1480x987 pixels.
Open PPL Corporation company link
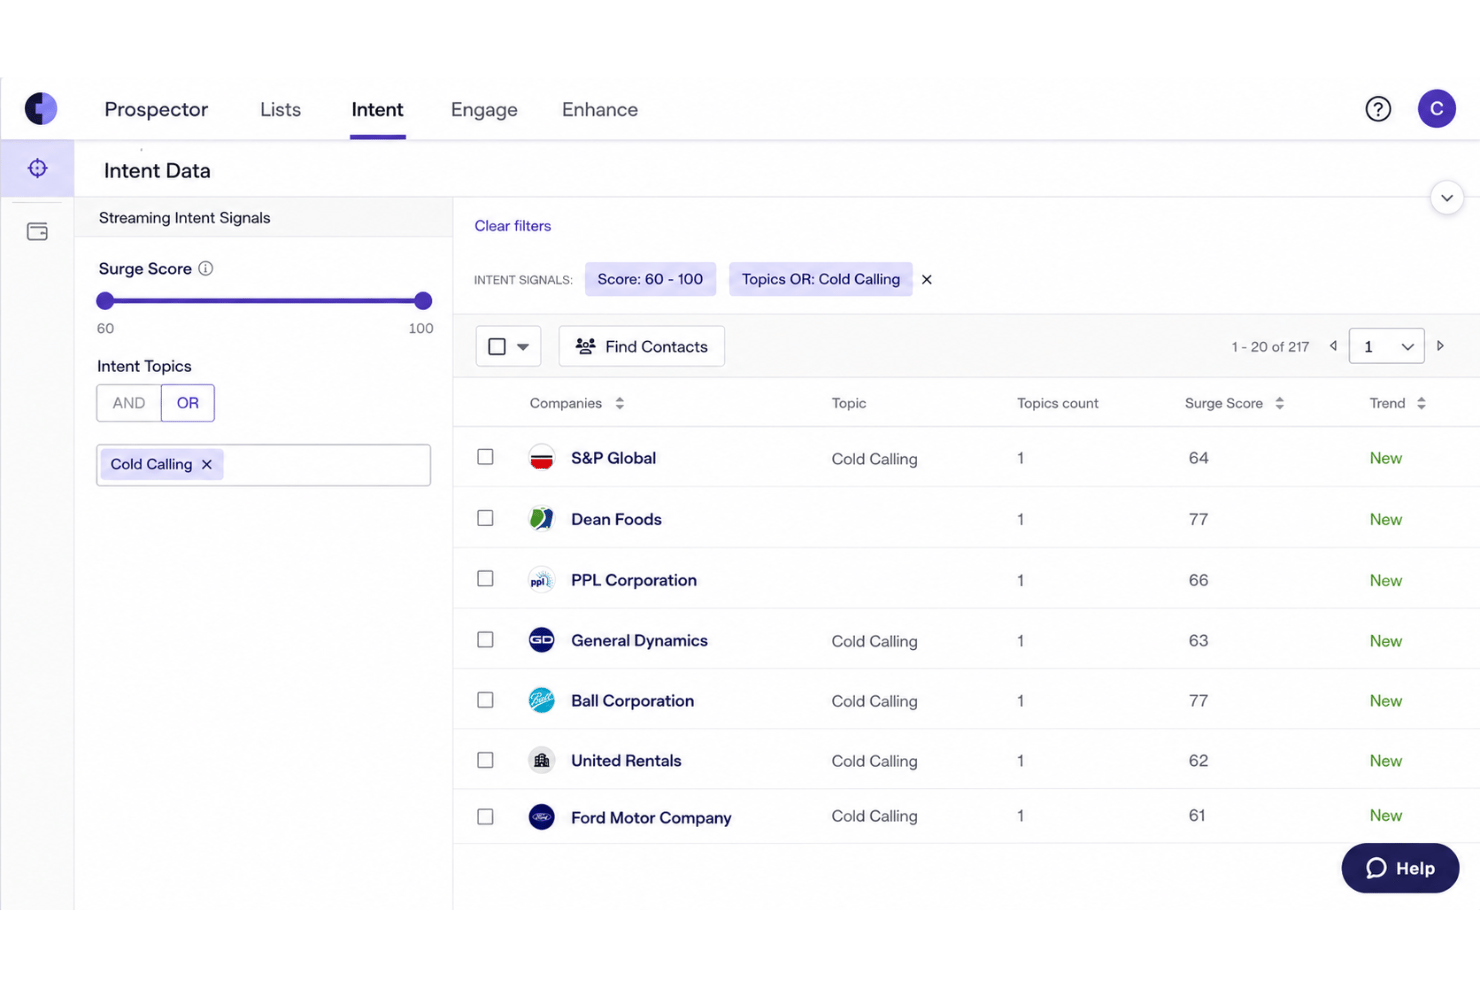point(634,580)
